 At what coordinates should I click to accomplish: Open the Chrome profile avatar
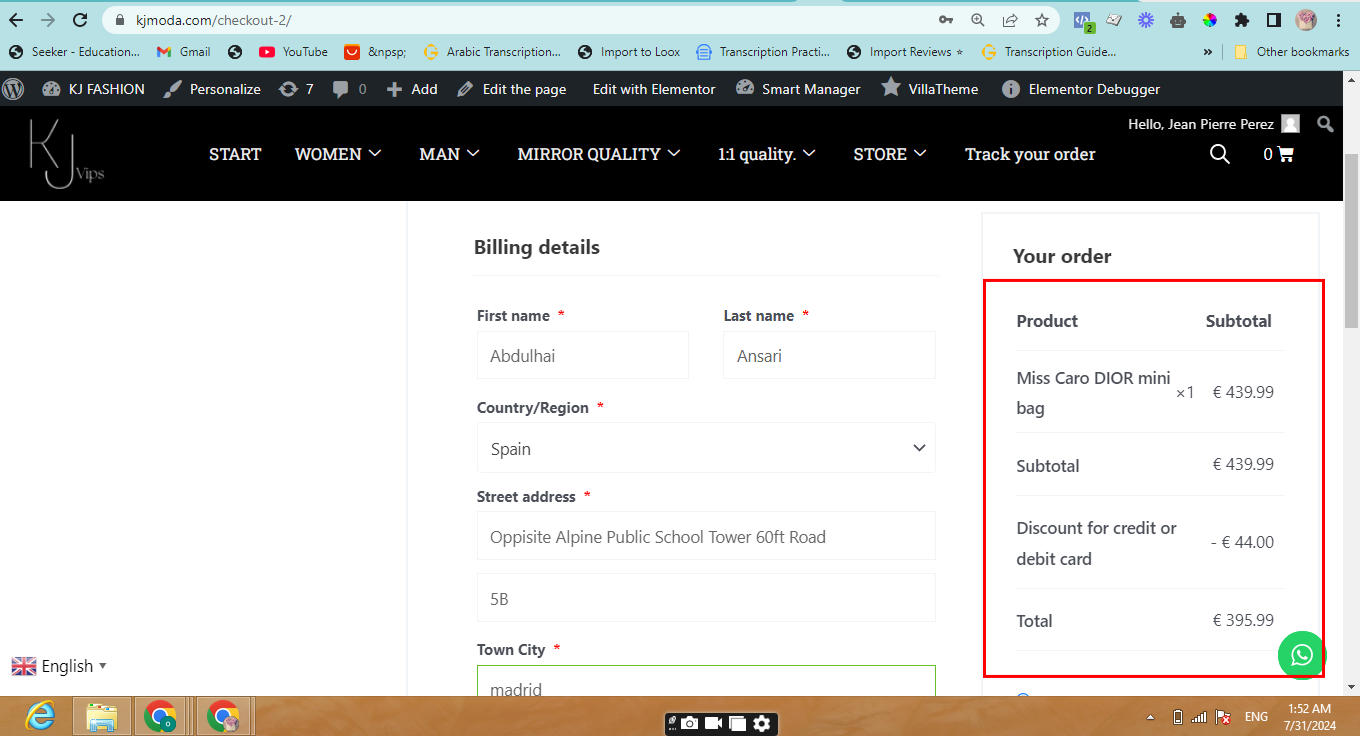1306,20
